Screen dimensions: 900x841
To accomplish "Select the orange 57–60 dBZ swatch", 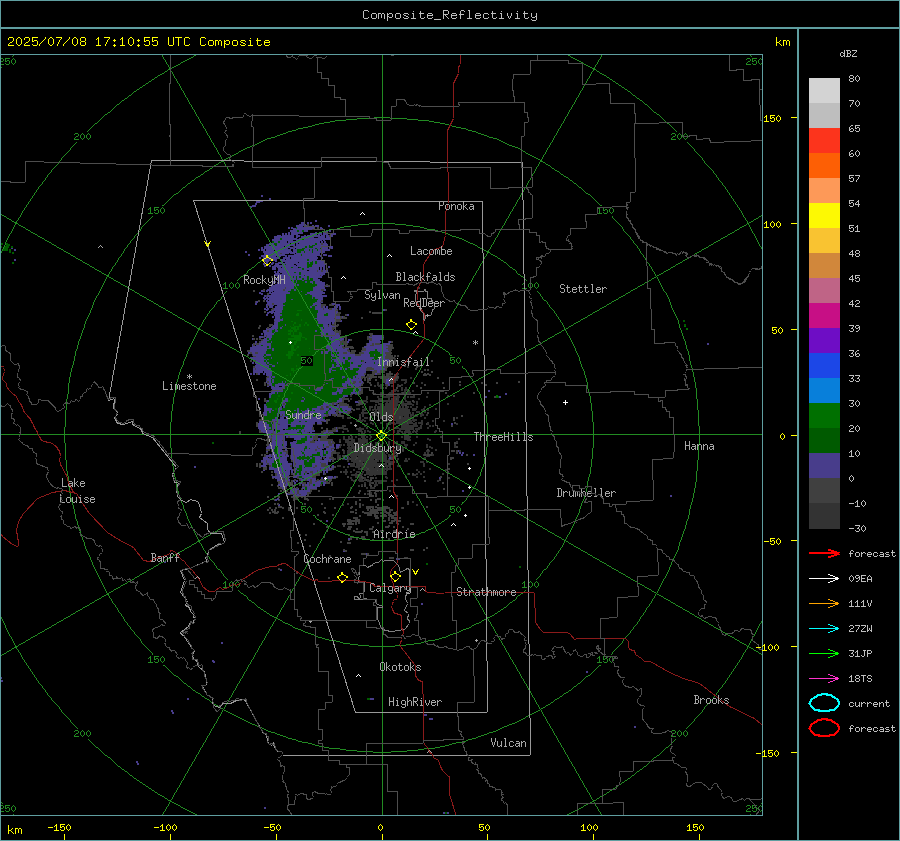I will [x=824, y=165].
